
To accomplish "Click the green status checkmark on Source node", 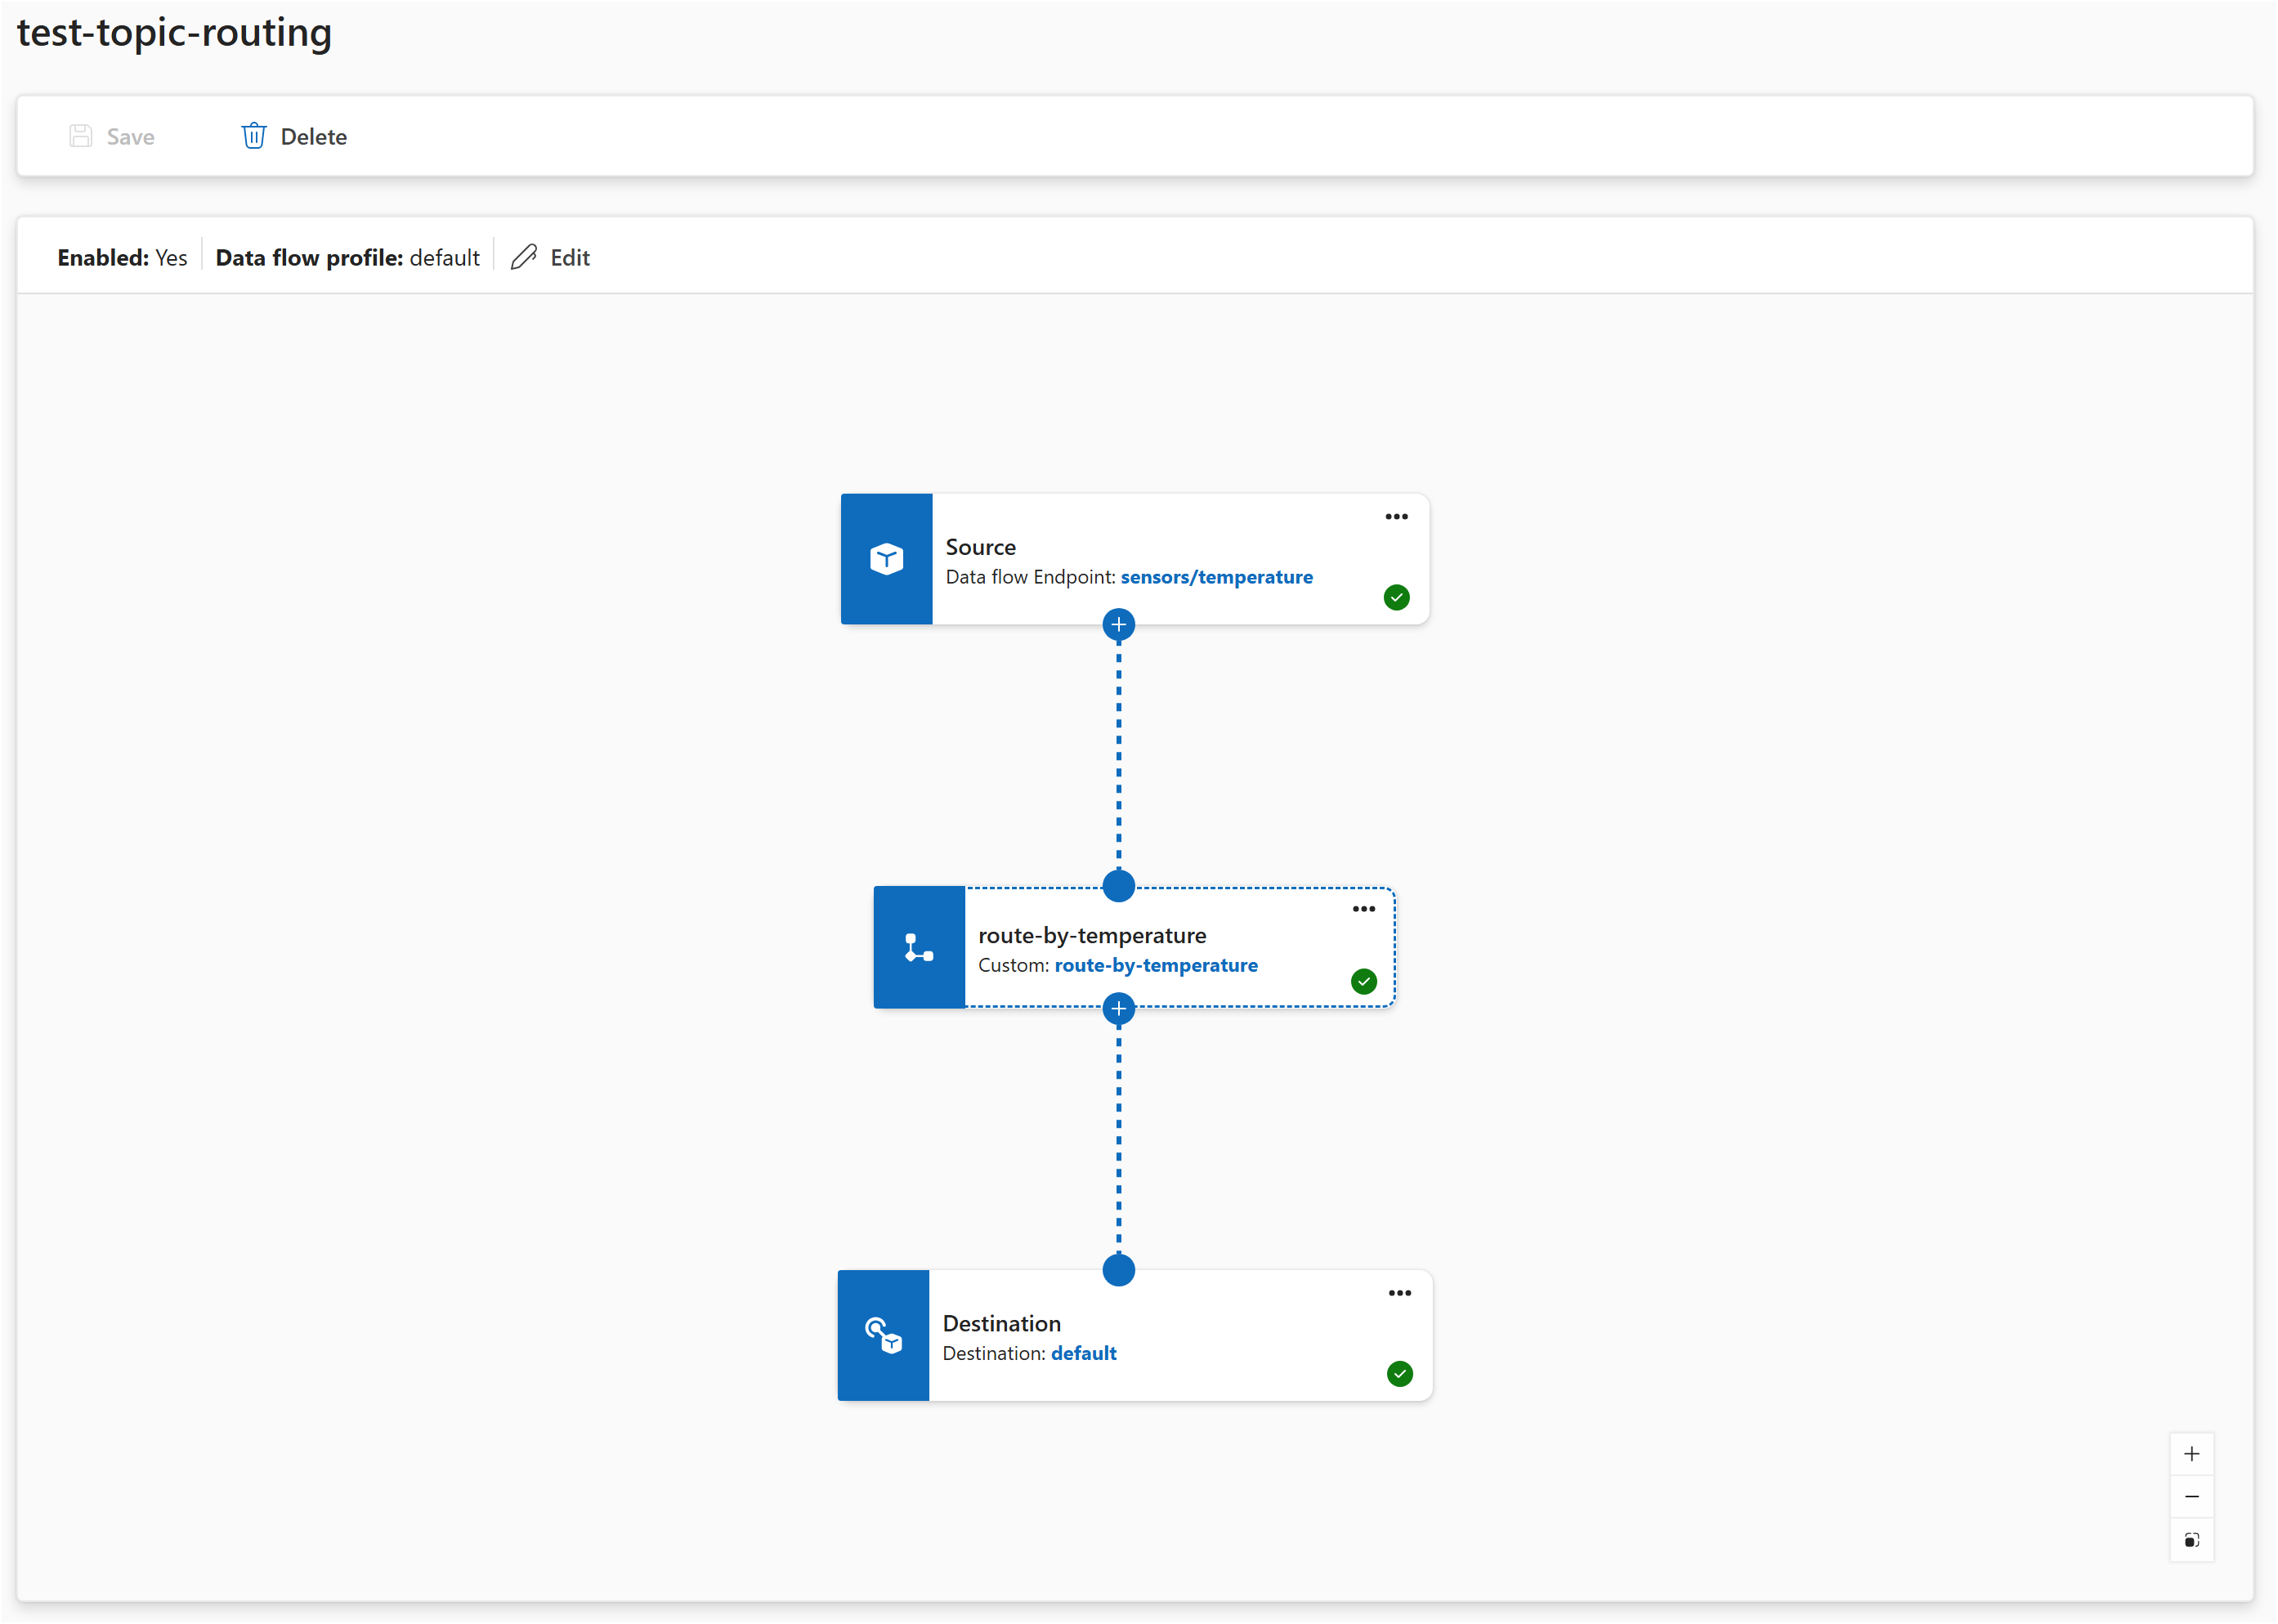I will [1396, 597].
